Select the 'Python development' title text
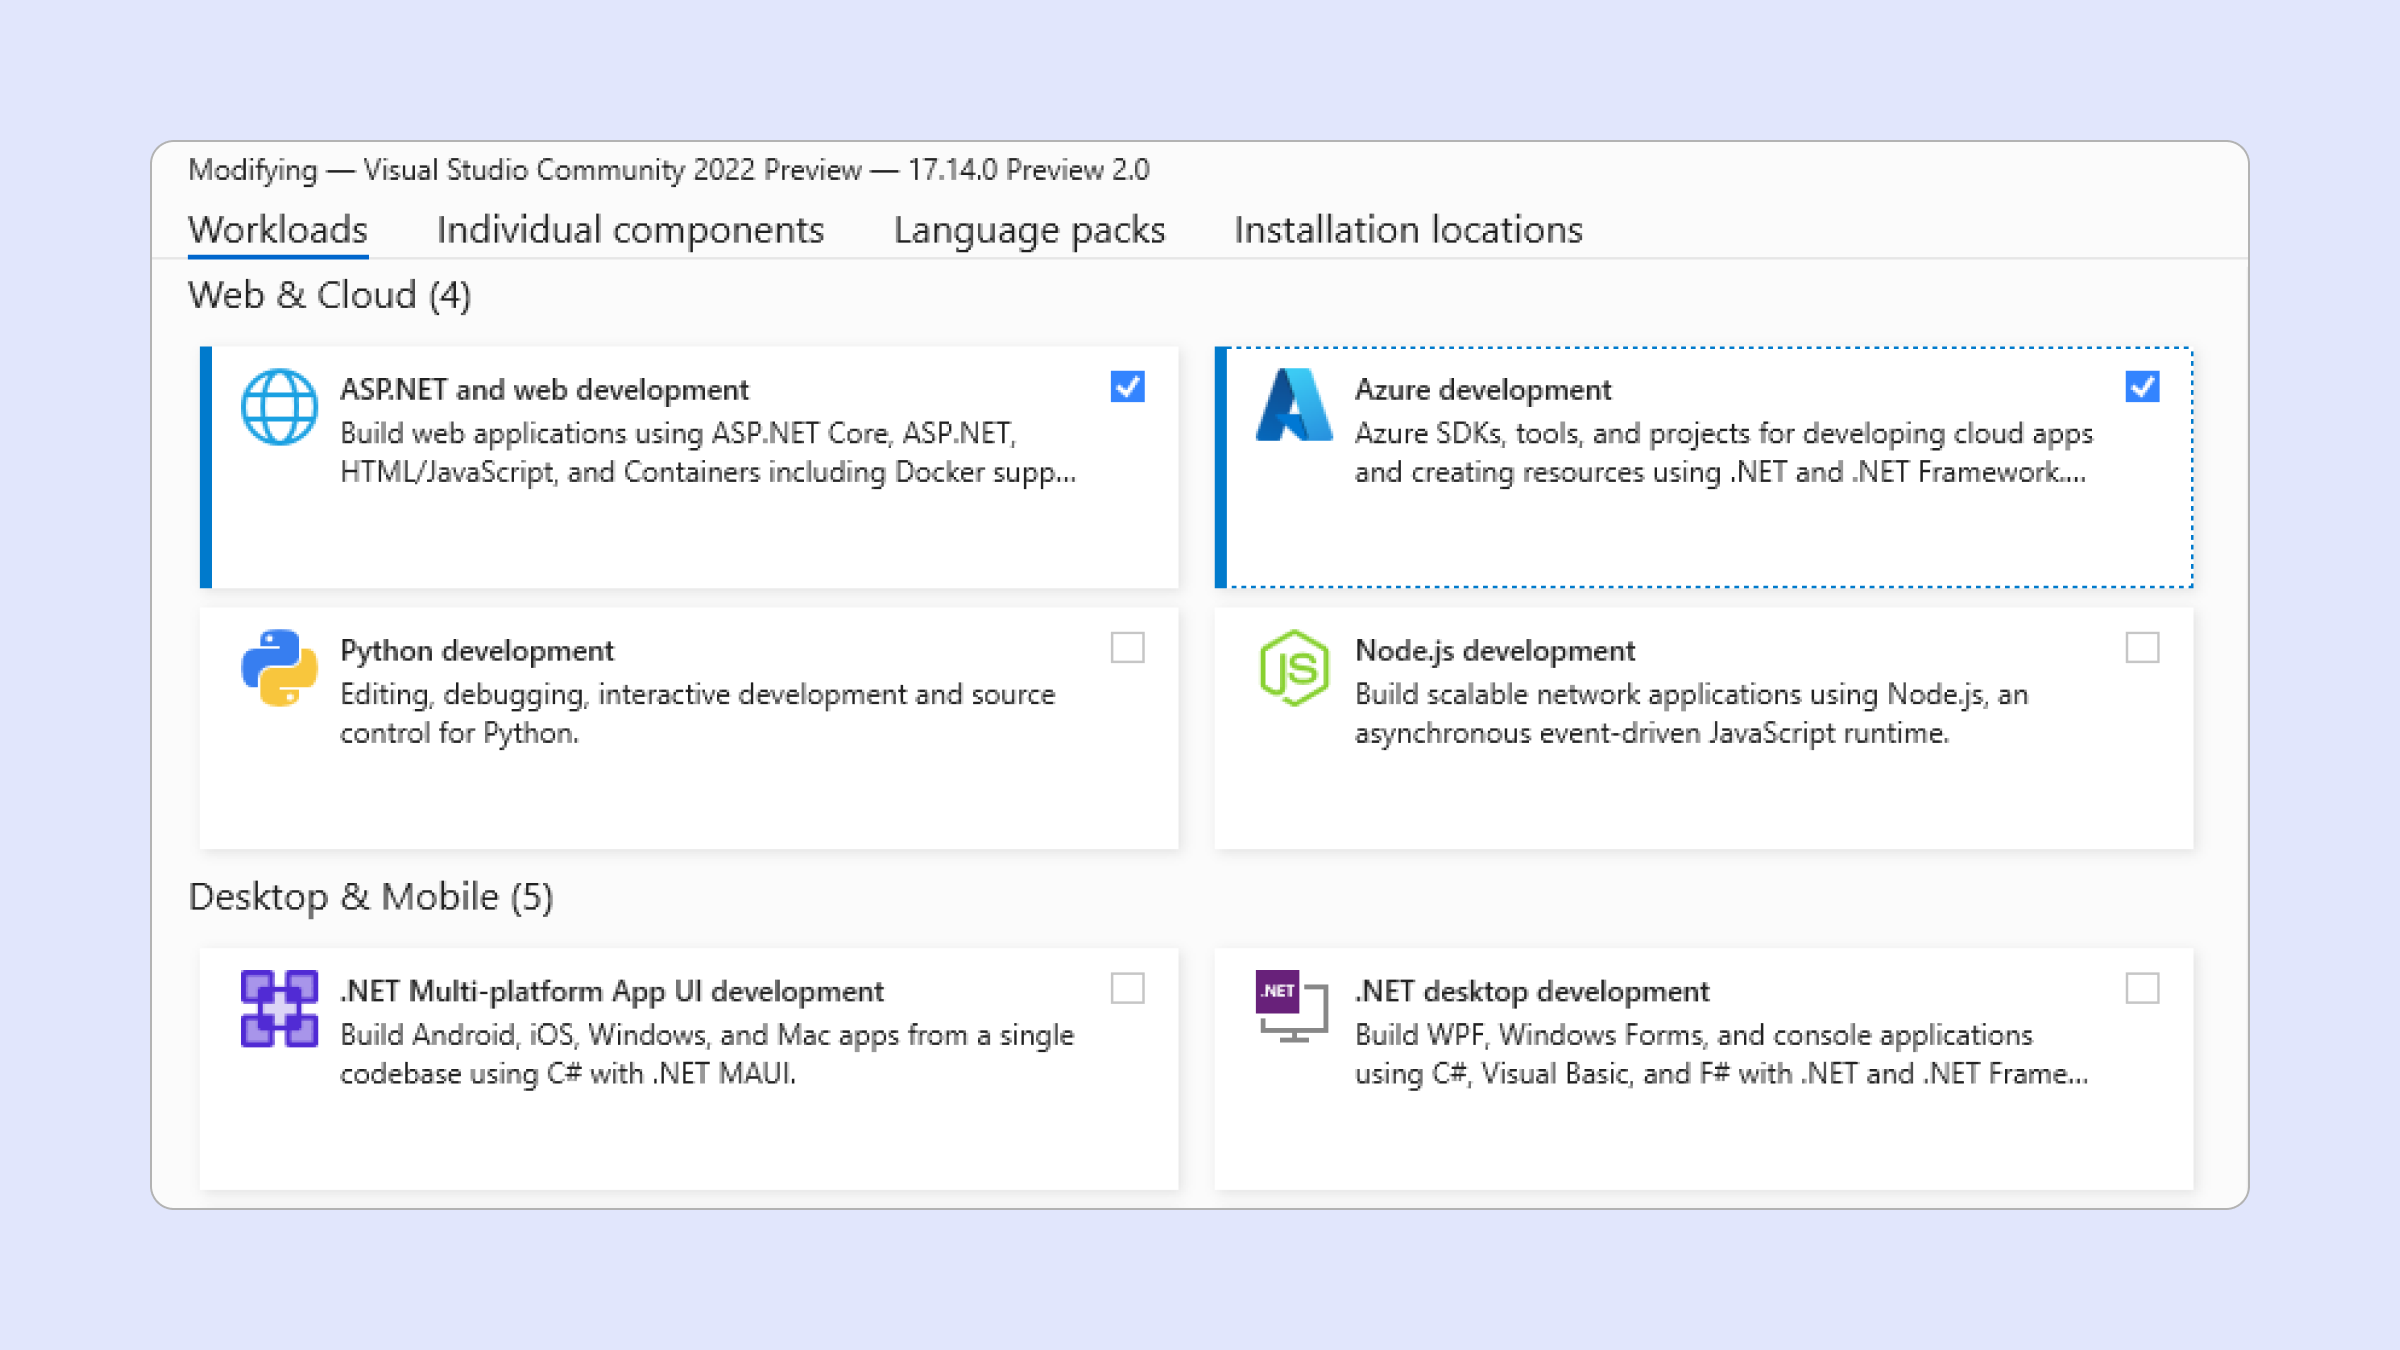2400x1350 pixels. click(x=477, y=650)
